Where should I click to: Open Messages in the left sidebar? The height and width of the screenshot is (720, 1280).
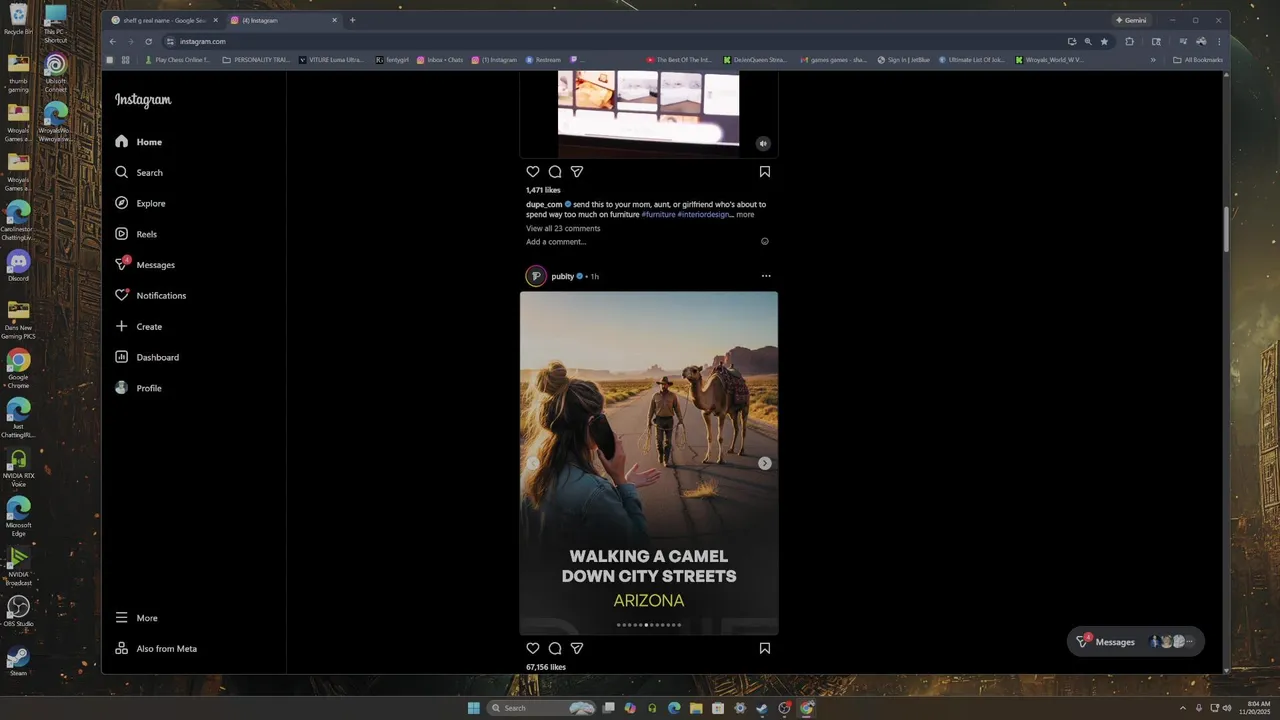click(x=144, y=265)
